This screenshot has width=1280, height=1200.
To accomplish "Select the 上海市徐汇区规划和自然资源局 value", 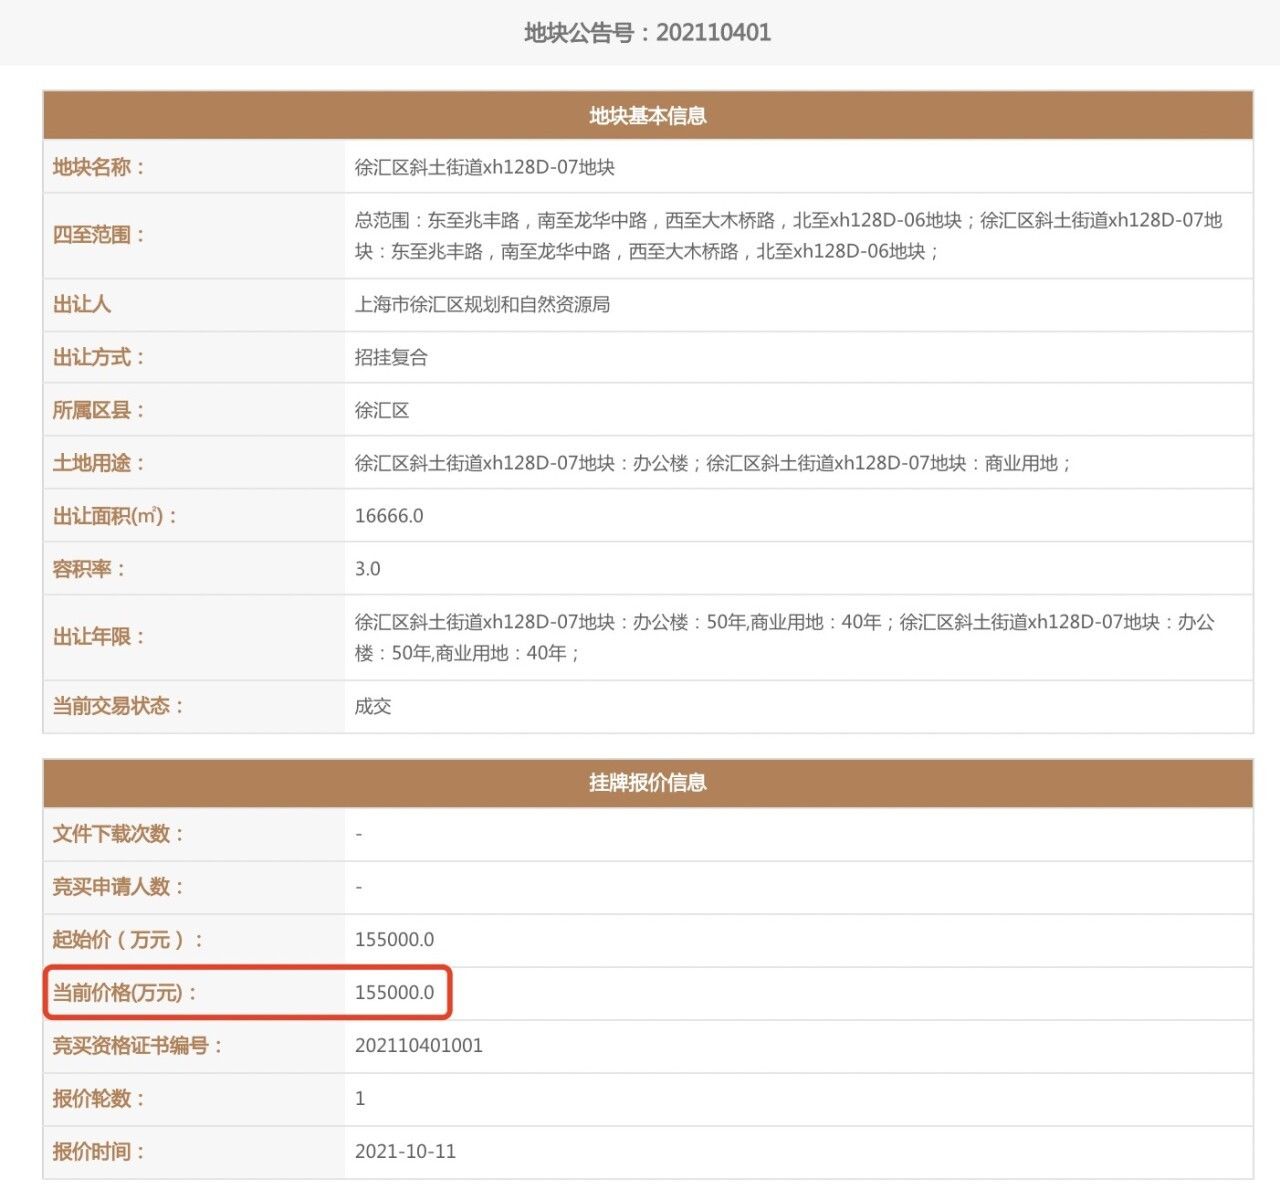I will [482, 304].
